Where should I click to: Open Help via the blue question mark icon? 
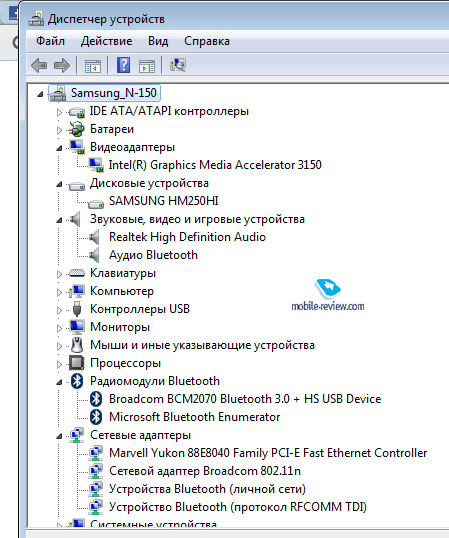tap(123, 65)
